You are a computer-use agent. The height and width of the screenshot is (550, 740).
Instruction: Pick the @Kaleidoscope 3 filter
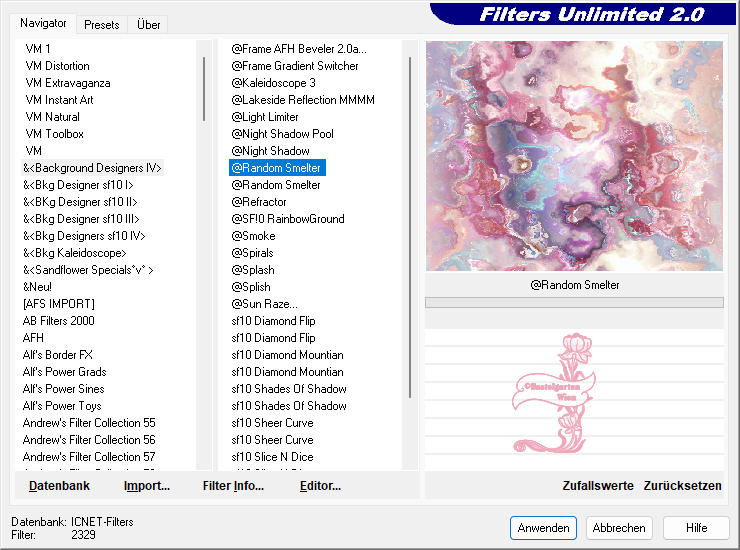coord(273,83)
